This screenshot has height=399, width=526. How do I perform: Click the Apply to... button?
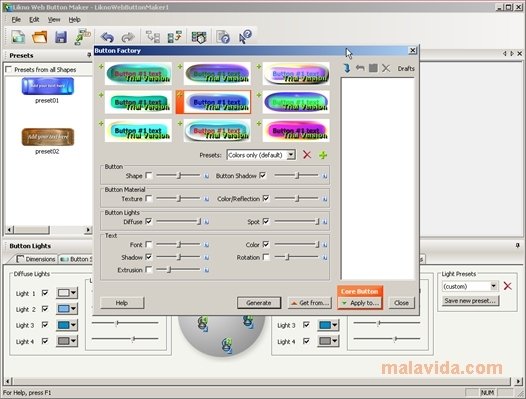[x=360, y=303]
